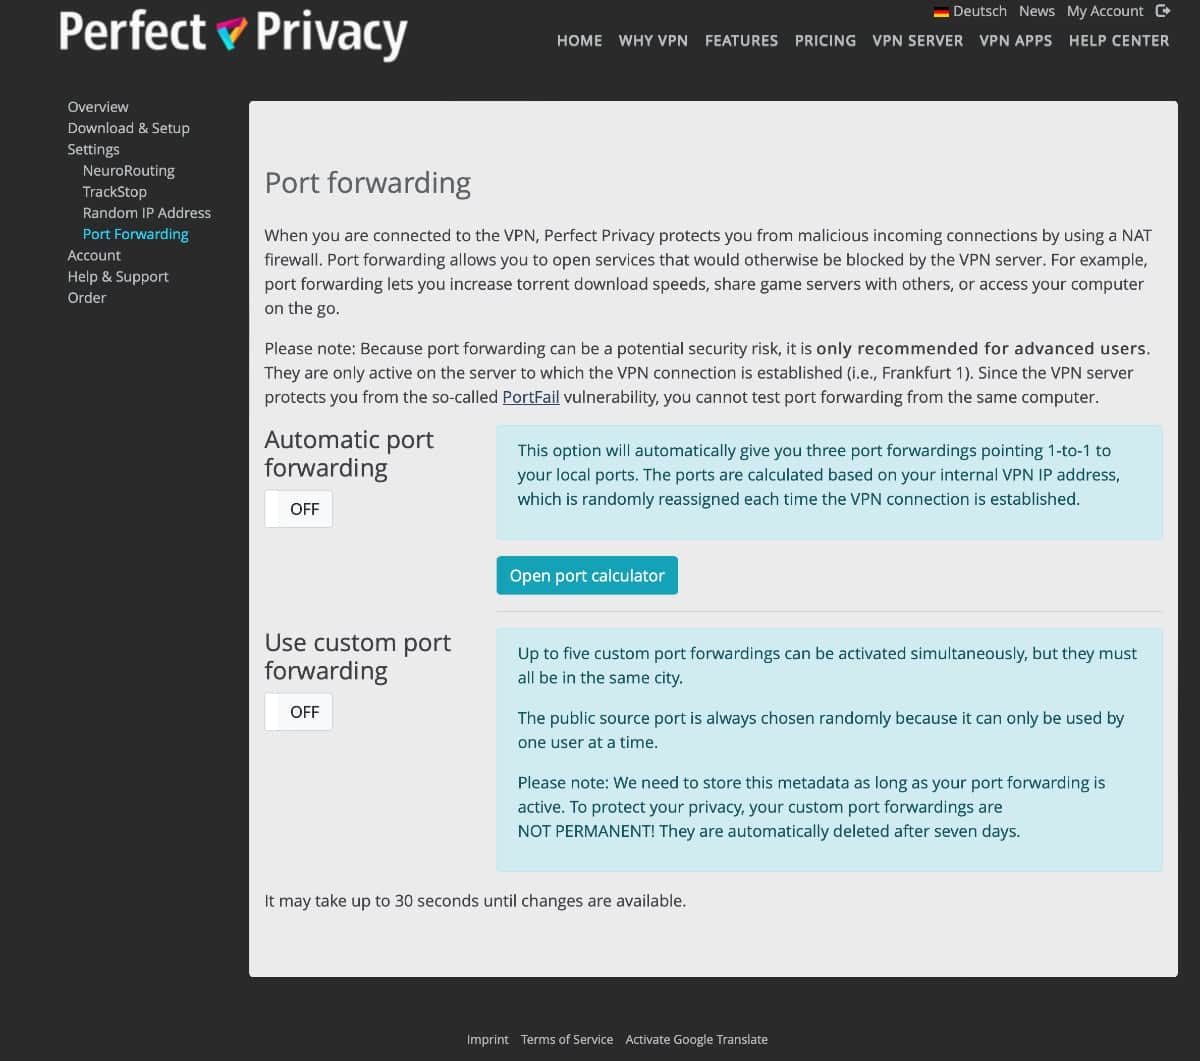Open the News page
Screen dimensions: 1200x1061
click(1036, 11)
